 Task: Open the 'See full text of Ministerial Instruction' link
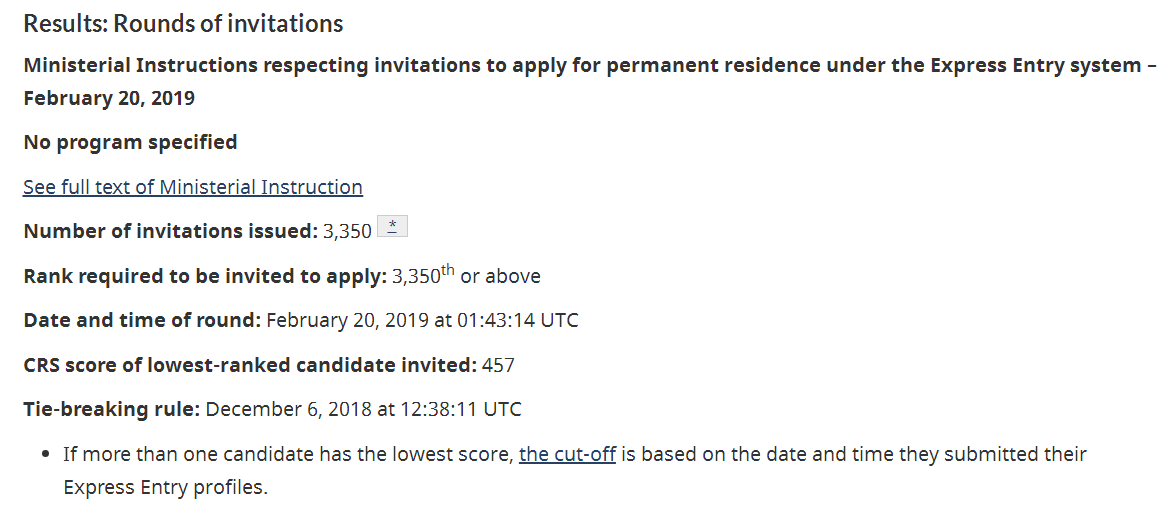(193, 187)
